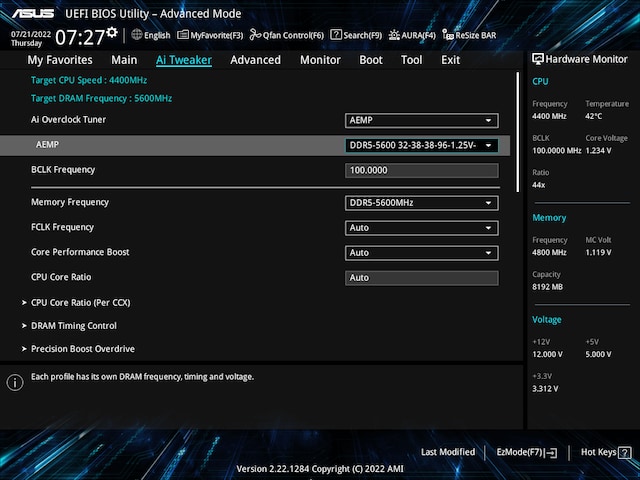Open the Core Performance Boost dropdown
Viewport: 640px width, 480px height.
(x=421, y=253)
